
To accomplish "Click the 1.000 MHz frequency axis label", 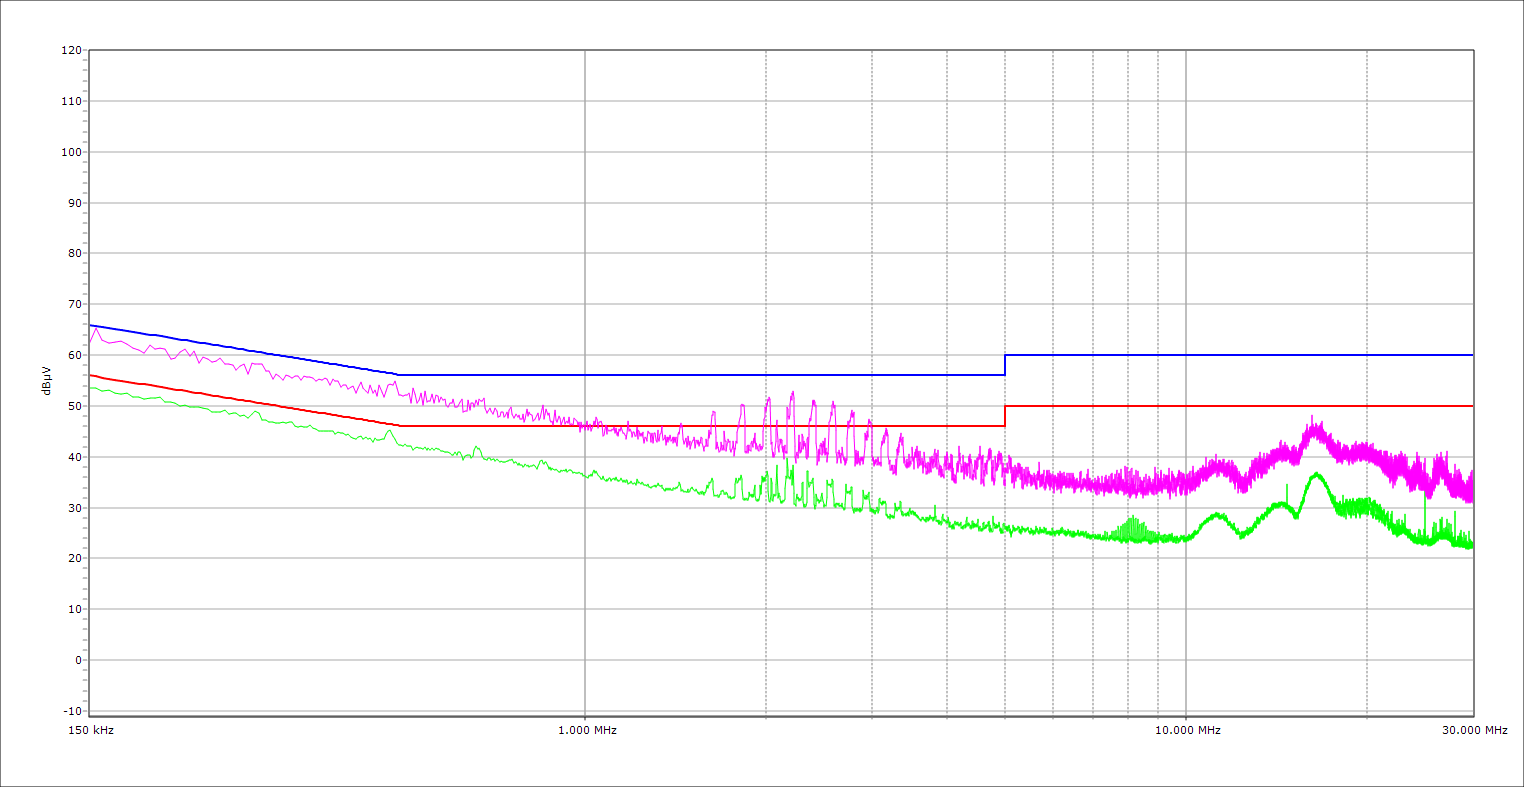I will click(x=587, y=730).
